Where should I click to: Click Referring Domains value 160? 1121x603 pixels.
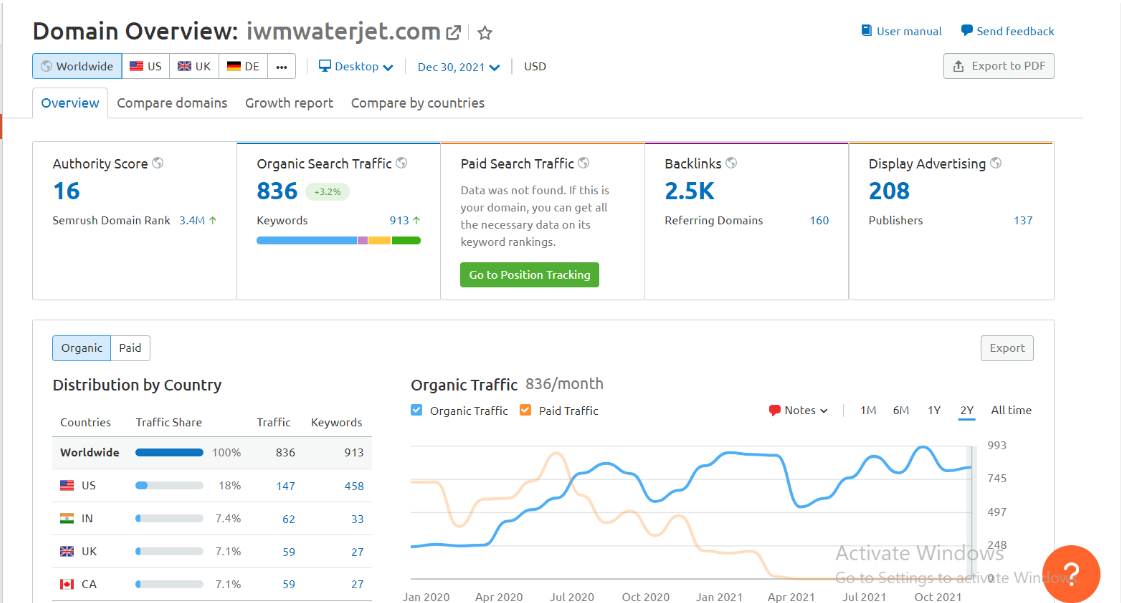click(819, 220)
